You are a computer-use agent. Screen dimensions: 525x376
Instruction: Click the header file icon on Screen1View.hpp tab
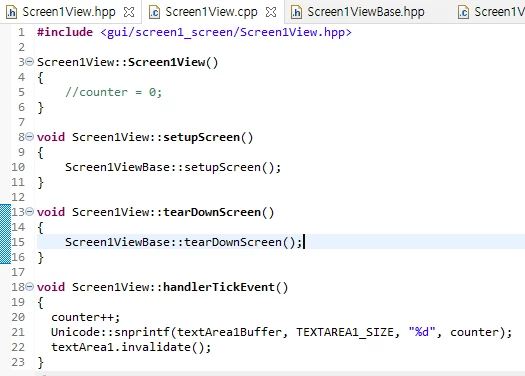click(x=12, y=12)
